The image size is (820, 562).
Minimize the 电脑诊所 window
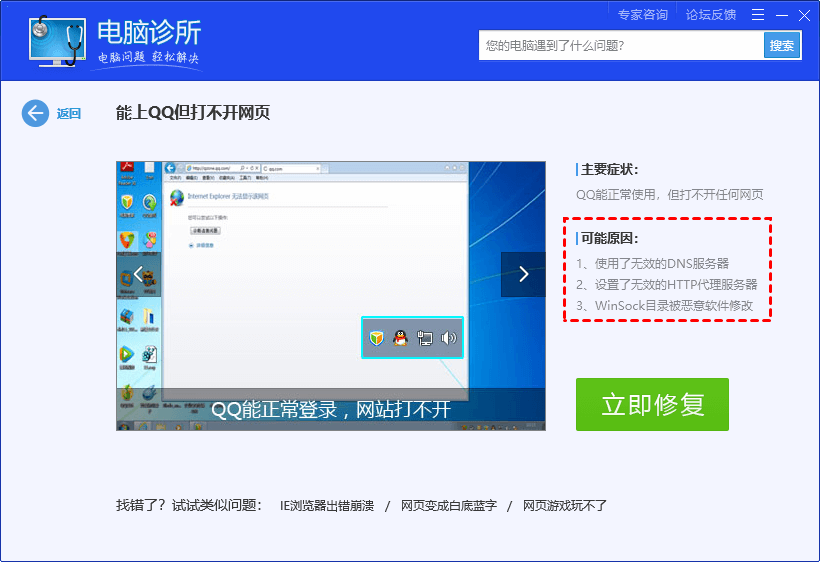pos(781,15)
